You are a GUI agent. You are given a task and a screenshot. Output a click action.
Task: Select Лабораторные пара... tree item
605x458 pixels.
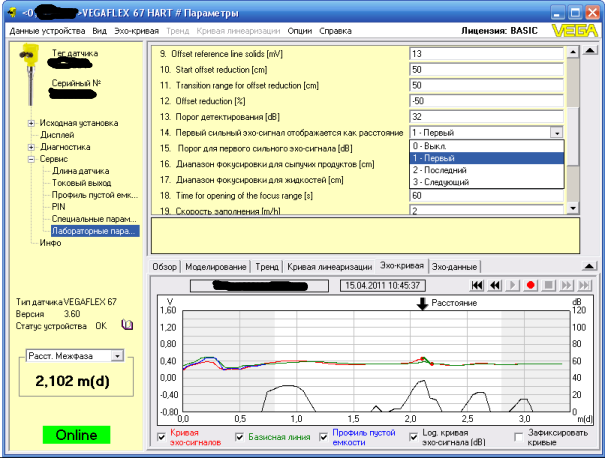click(x=95, y=231)
